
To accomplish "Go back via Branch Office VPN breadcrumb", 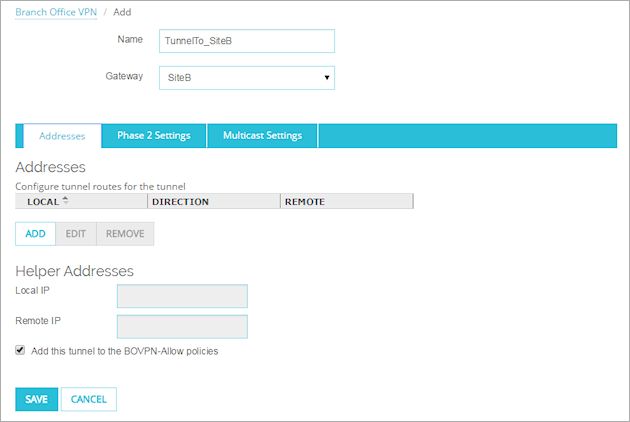I will click(x=56, y=12).
